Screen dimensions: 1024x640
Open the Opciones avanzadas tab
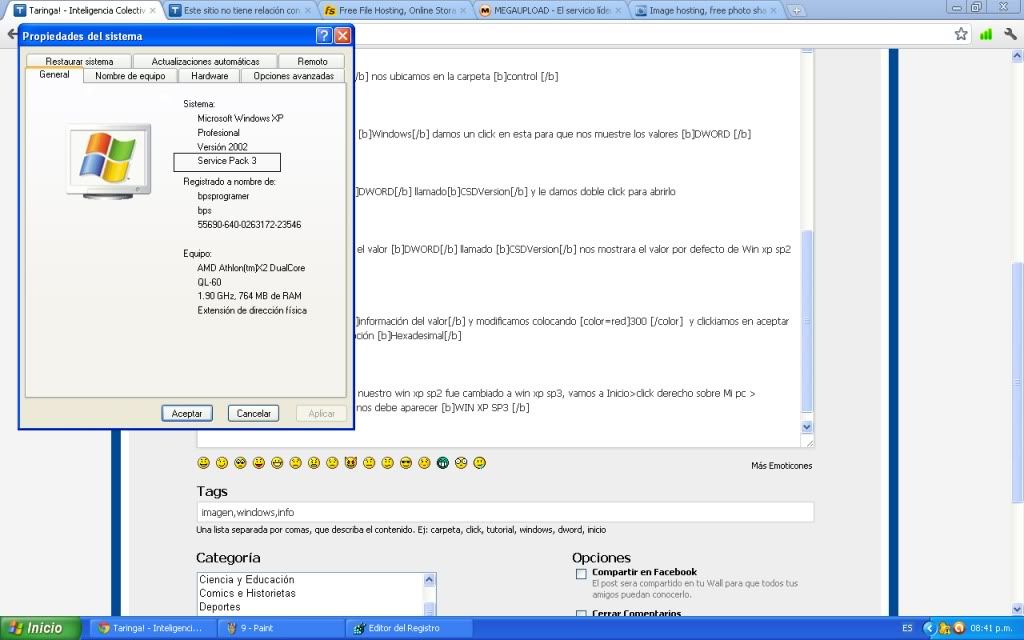pyautogui.click(x=293, y=76)
